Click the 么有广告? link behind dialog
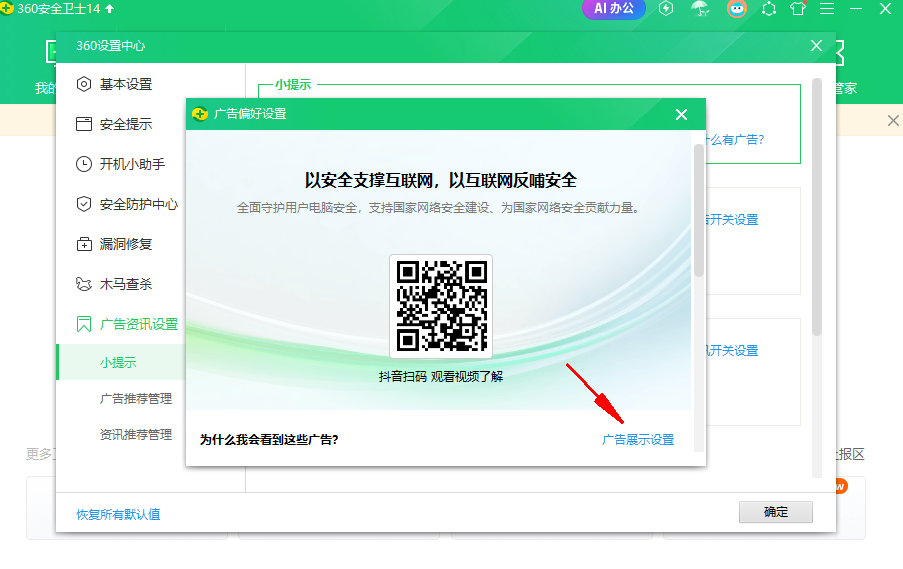Image resolution: width=903 pixels, height=569 pixels. [x=736, y=140]
